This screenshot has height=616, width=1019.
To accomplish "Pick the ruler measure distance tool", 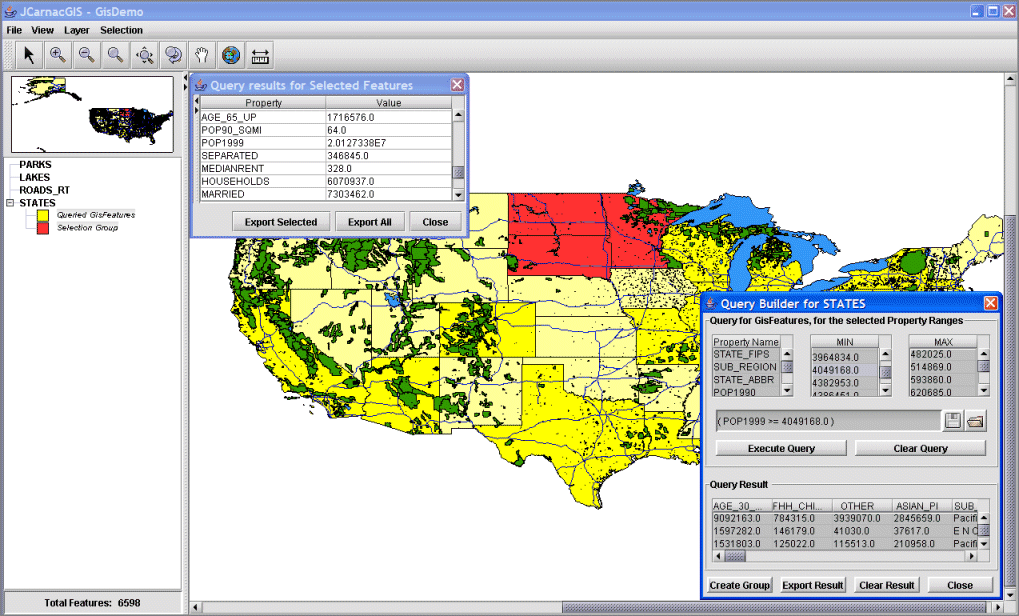I will point(260,55).
